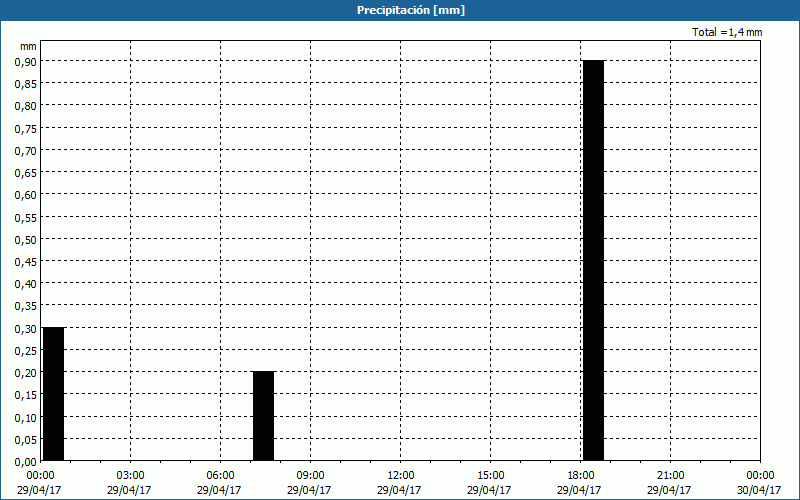
Task: Click the 0,00 y-axis origin label
Action: pos(26,462)
